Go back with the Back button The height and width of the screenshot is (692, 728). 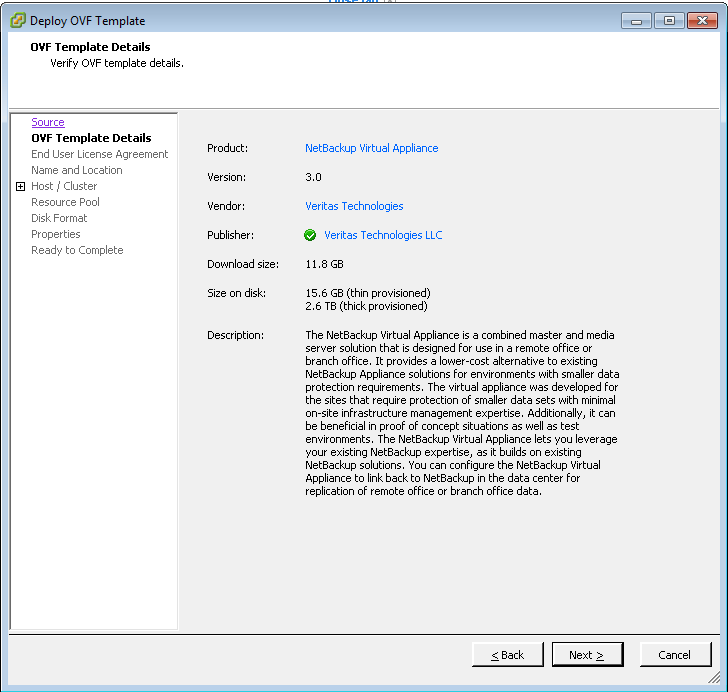507,655
